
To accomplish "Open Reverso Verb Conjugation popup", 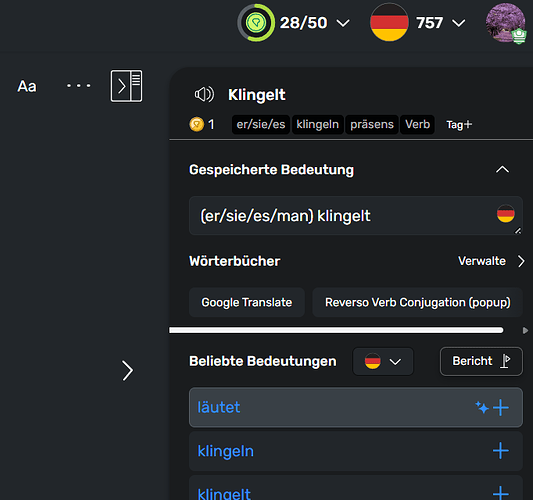I will (417, 302).
